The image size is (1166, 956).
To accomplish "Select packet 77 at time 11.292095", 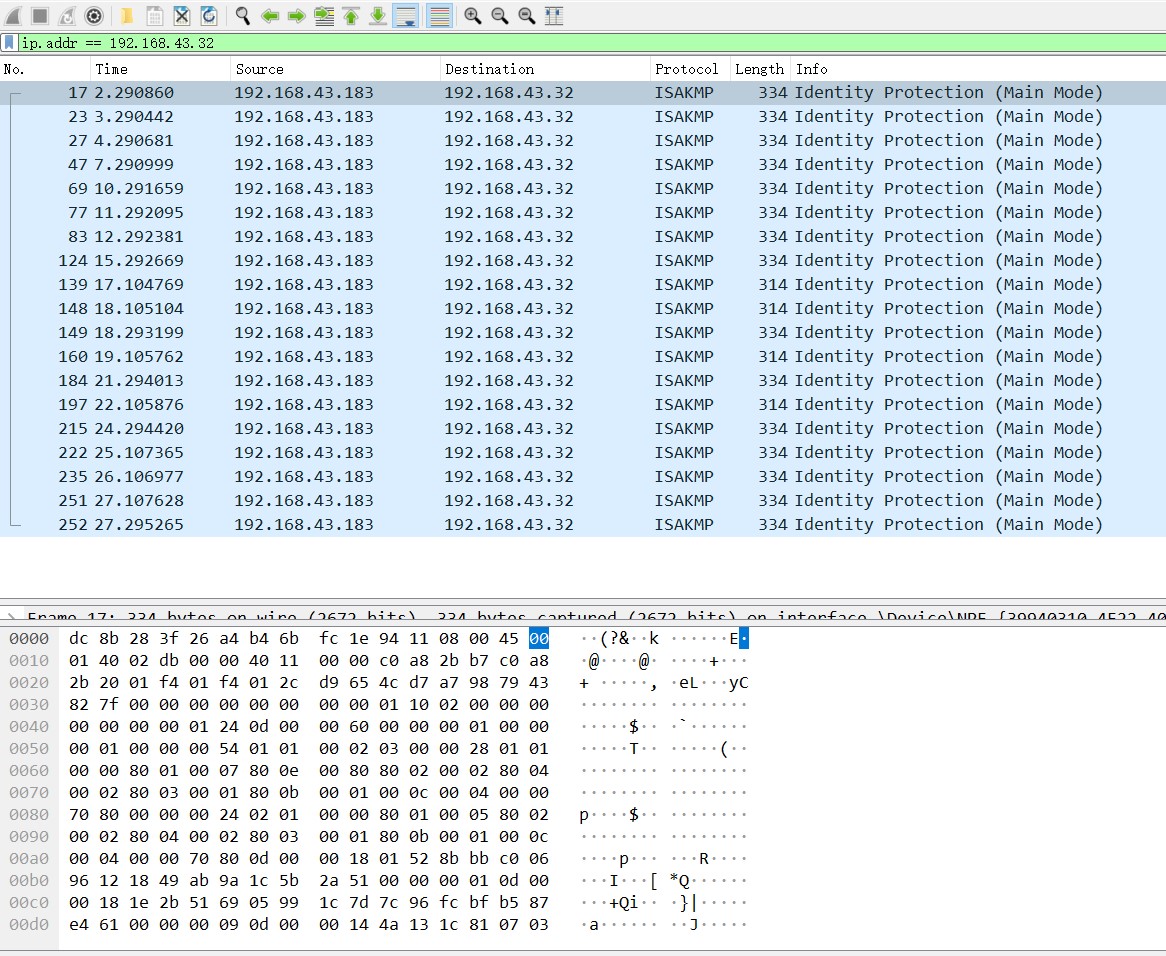I will pyautogui.click(x=583, y=213).
